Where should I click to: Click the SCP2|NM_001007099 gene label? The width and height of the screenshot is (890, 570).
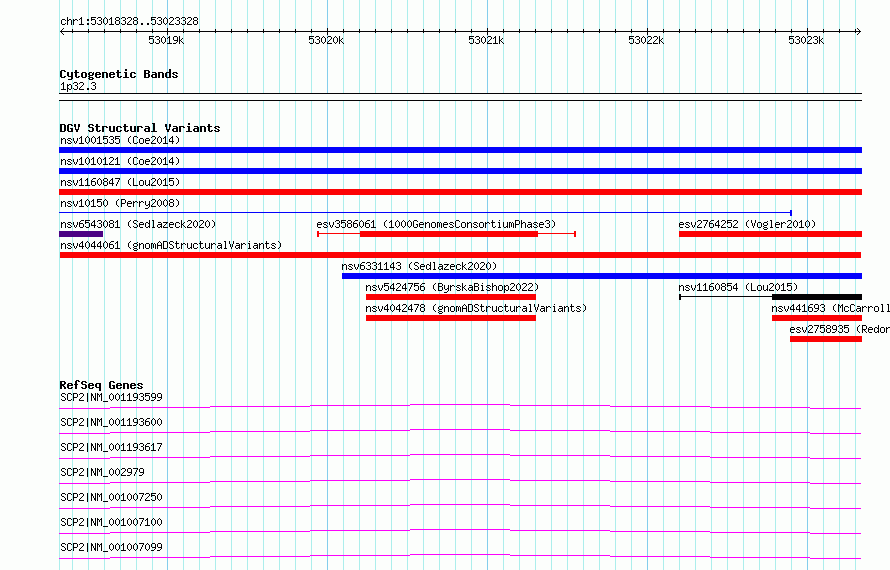[x=111, y=547]
